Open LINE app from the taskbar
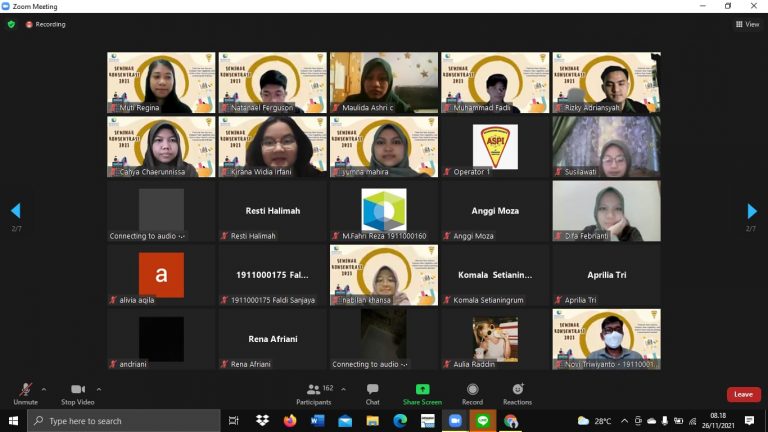Image resolution: width=768 pixels, height=432 pixels. [x=483, y=421]
